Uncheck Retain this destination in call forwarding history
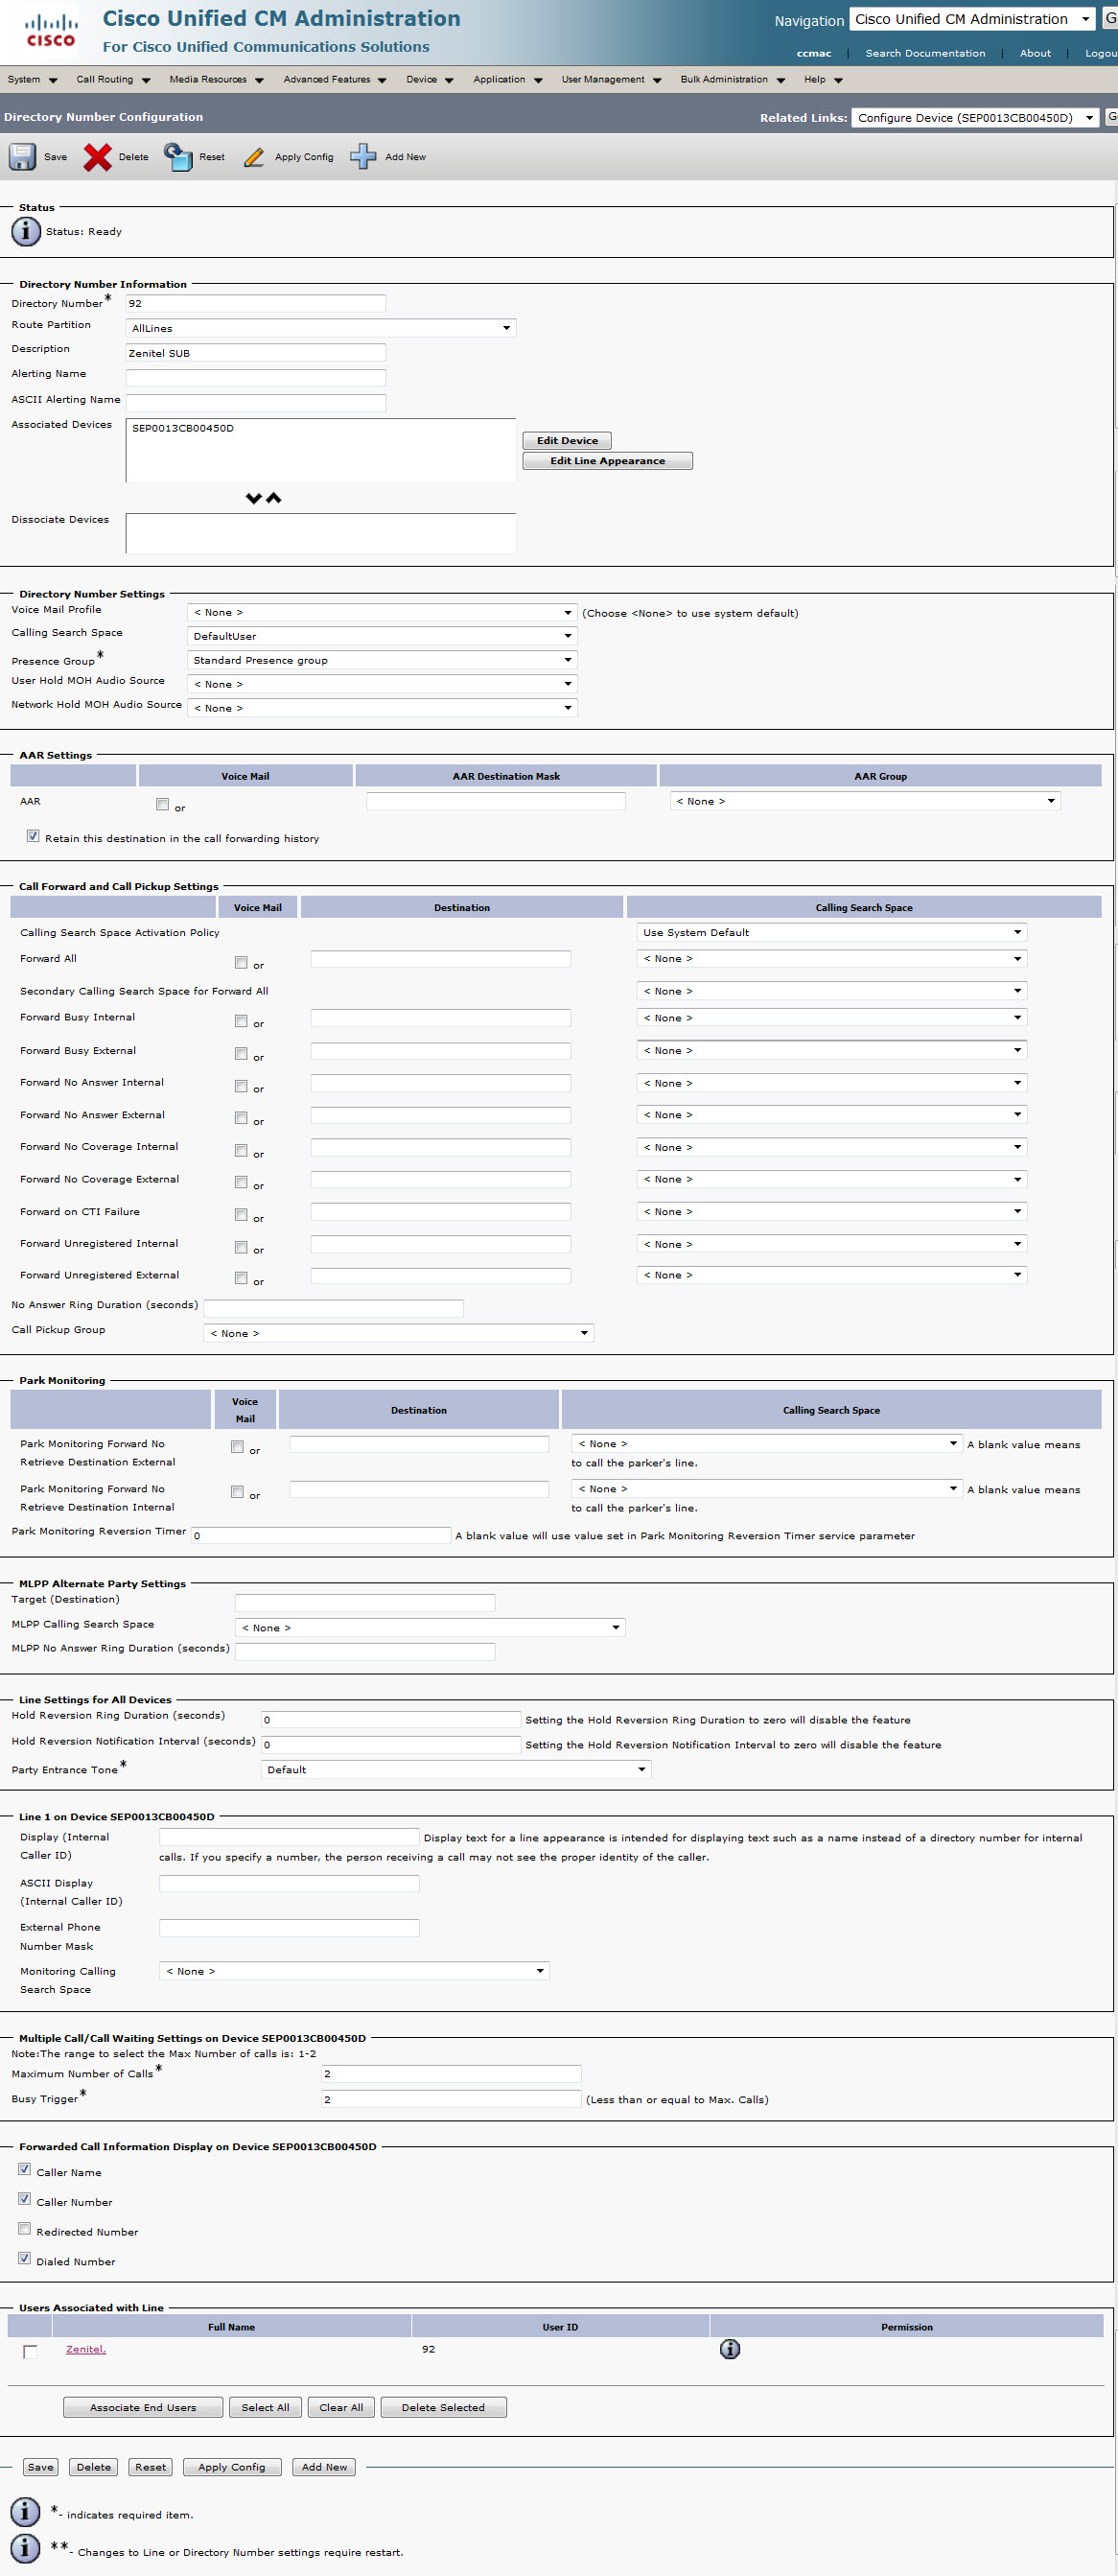 pyautogui.click(x=33, y=836)
